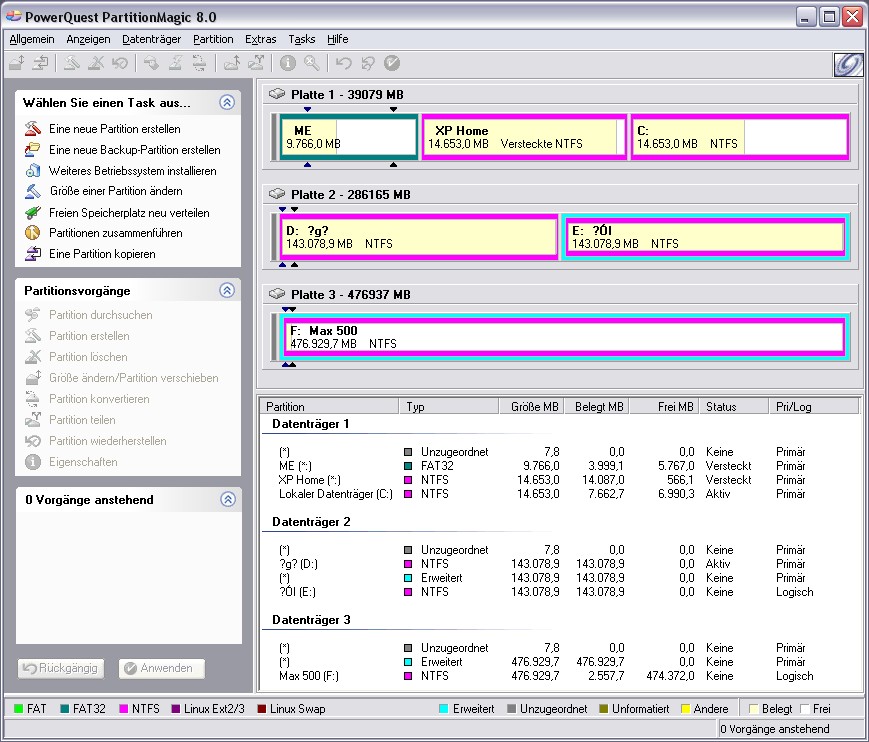Open the Tasks menu
Screen dimensions: 869x742
301,39
